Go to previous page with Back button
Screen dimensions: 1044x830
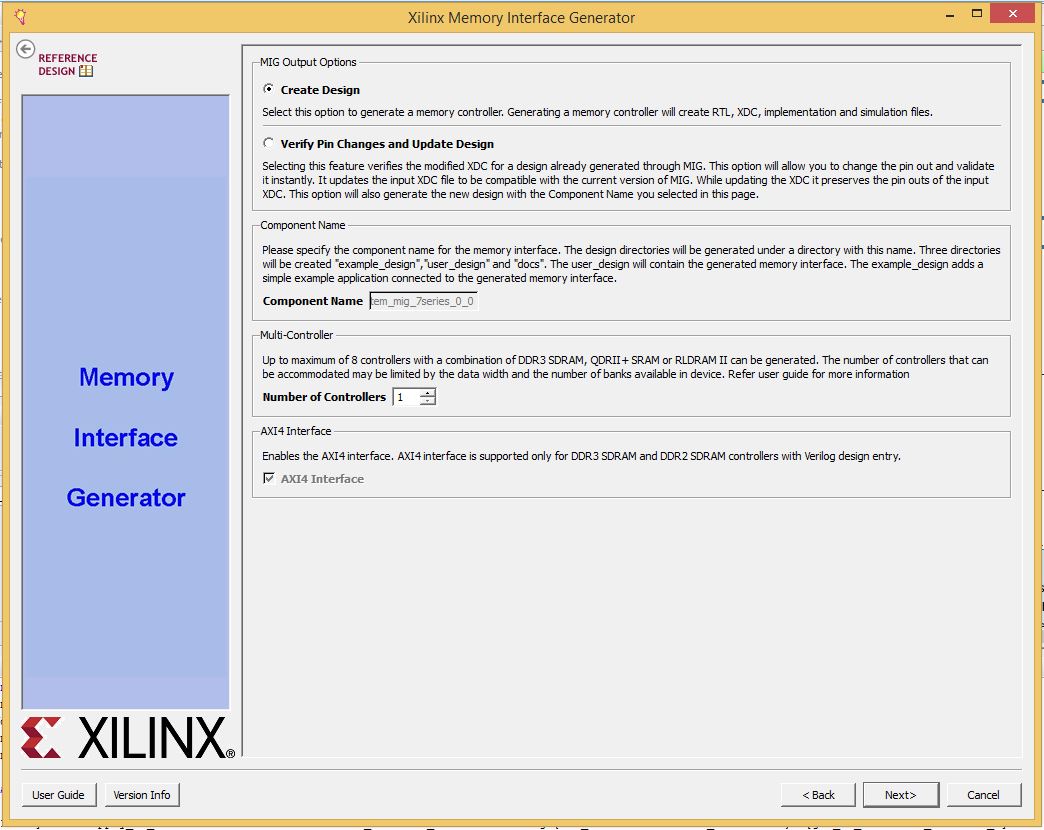(x=818, y=795)
